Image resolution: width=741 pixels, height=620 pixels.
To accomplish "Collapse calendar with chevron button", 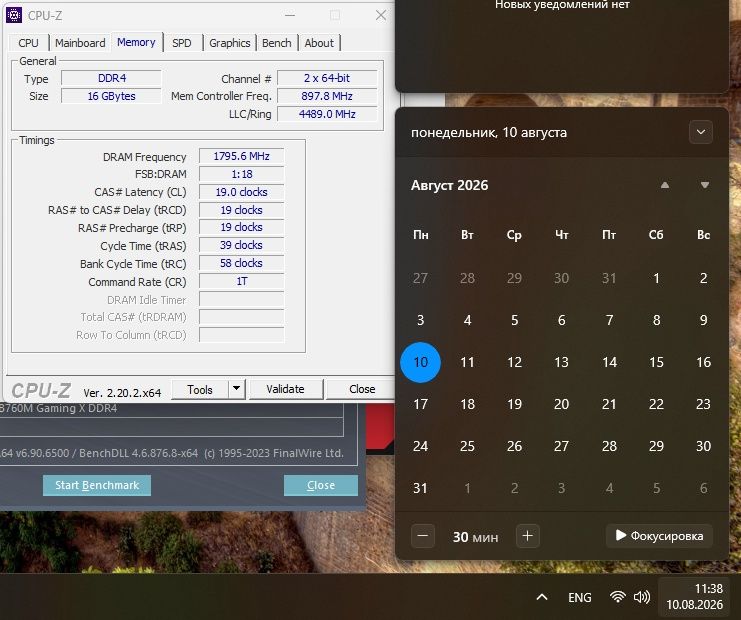I will click(x=701, y=132).
